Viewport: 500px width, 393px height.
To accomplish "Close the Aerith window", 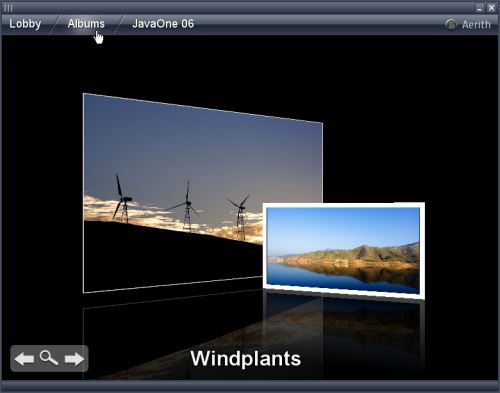I will [x=491, y=8].
